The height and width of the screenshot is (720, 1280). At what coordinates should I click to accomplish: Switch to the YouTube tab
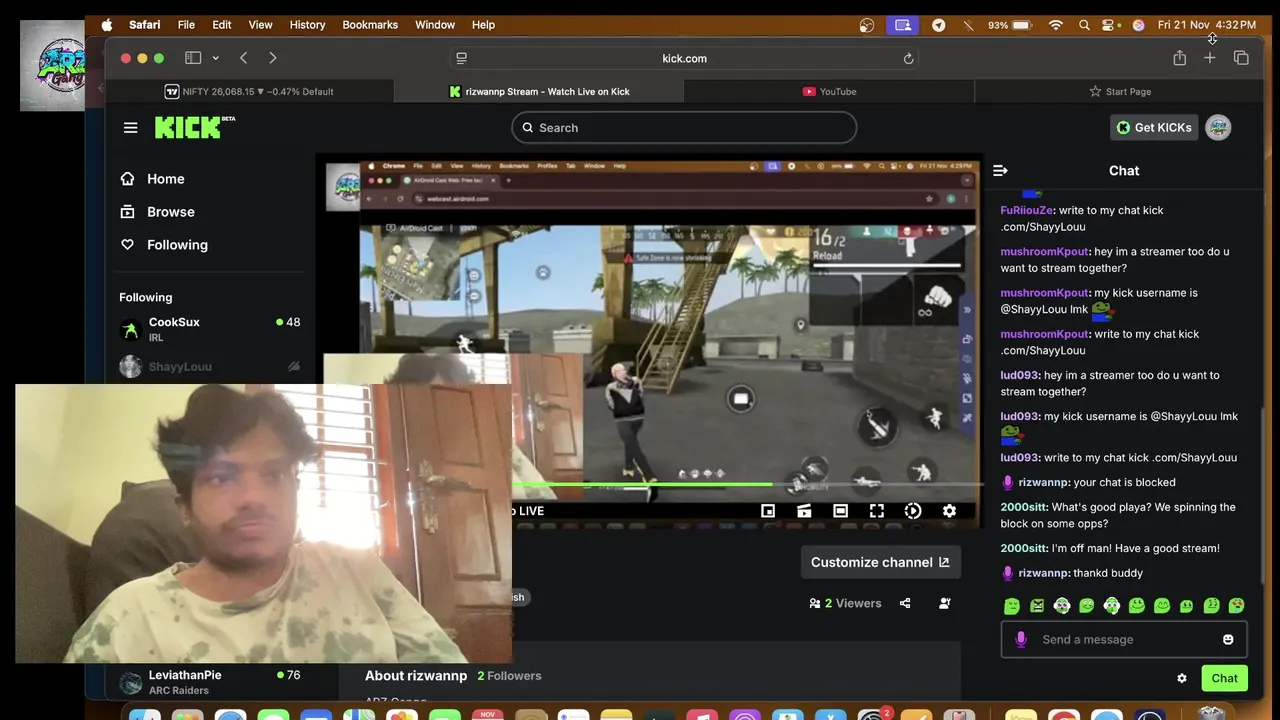click(829, 91)
